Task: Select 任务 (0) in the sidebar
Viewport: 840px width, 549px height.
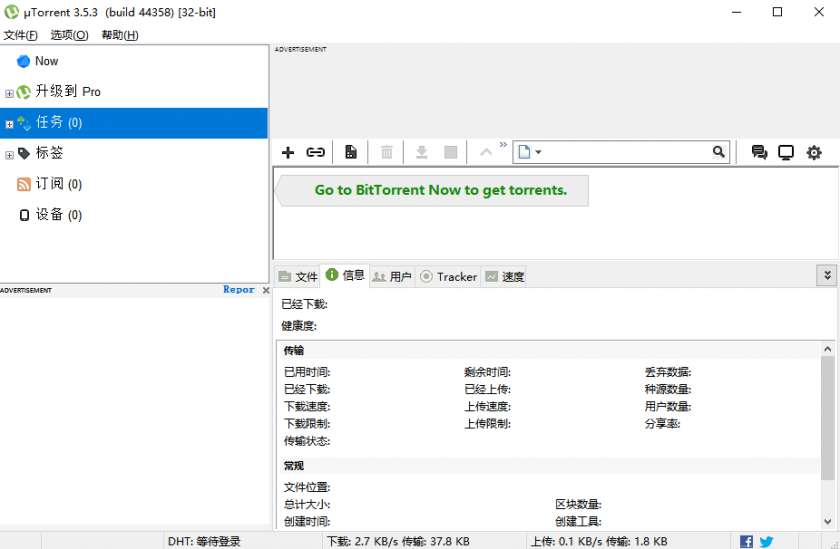Action: pos(134,123)
